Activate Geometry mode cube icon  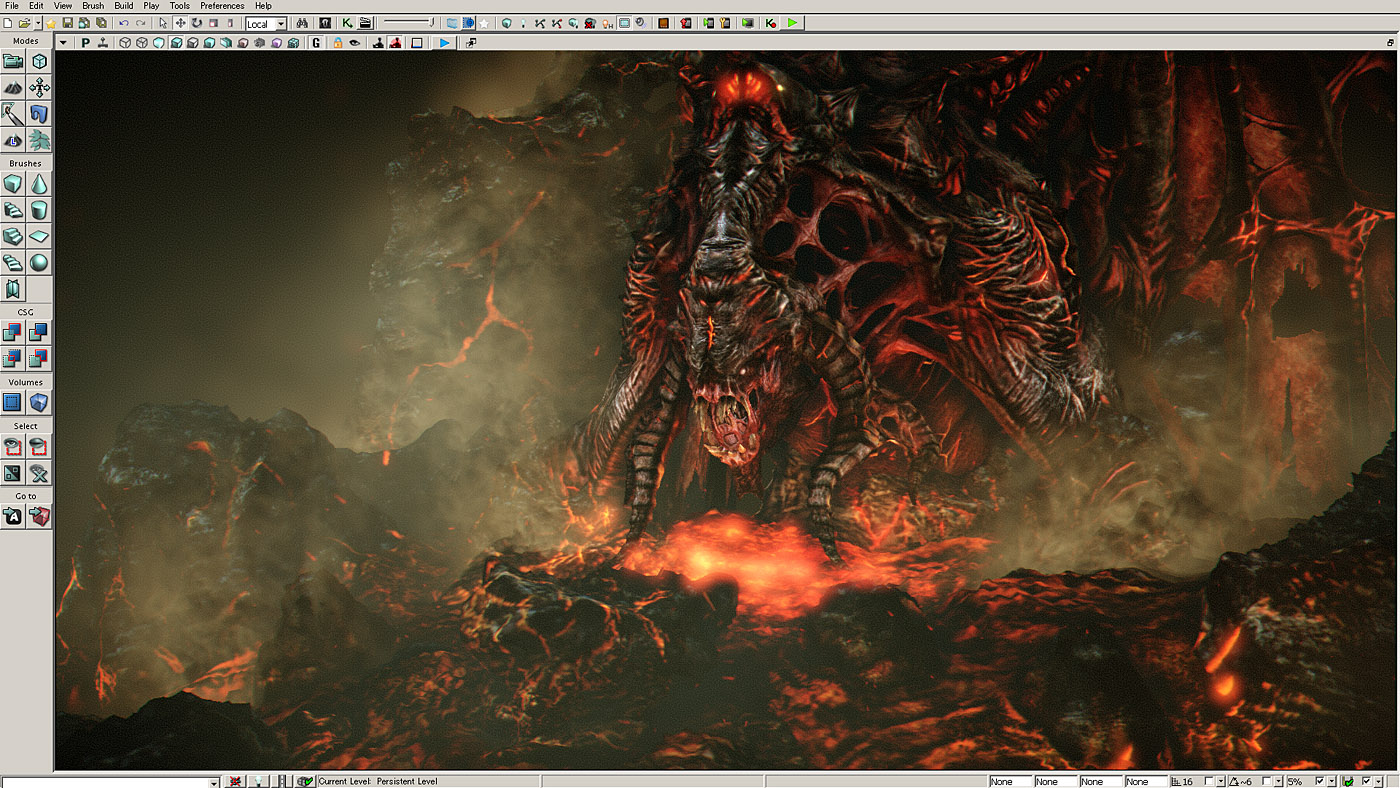[39, 62]
